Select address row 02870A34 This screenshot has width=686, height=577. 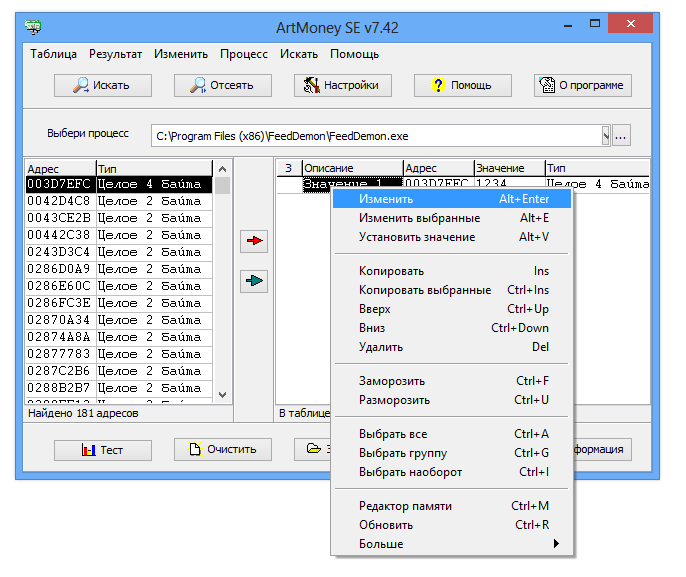pos(119,321)
